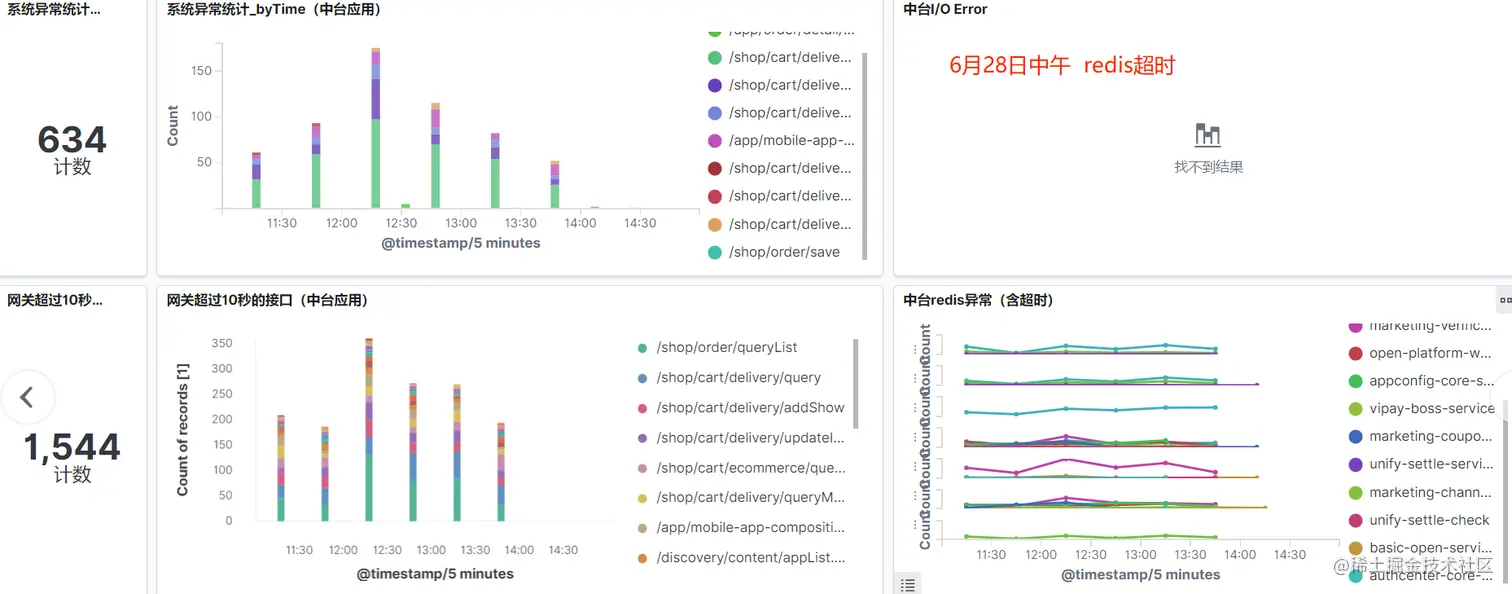This screenshot has width=1512, height=594.
Task: Click legend scrollbar in 系统异常统计_byTime panel
Action: pyautogui.click(x=864, y=155)
